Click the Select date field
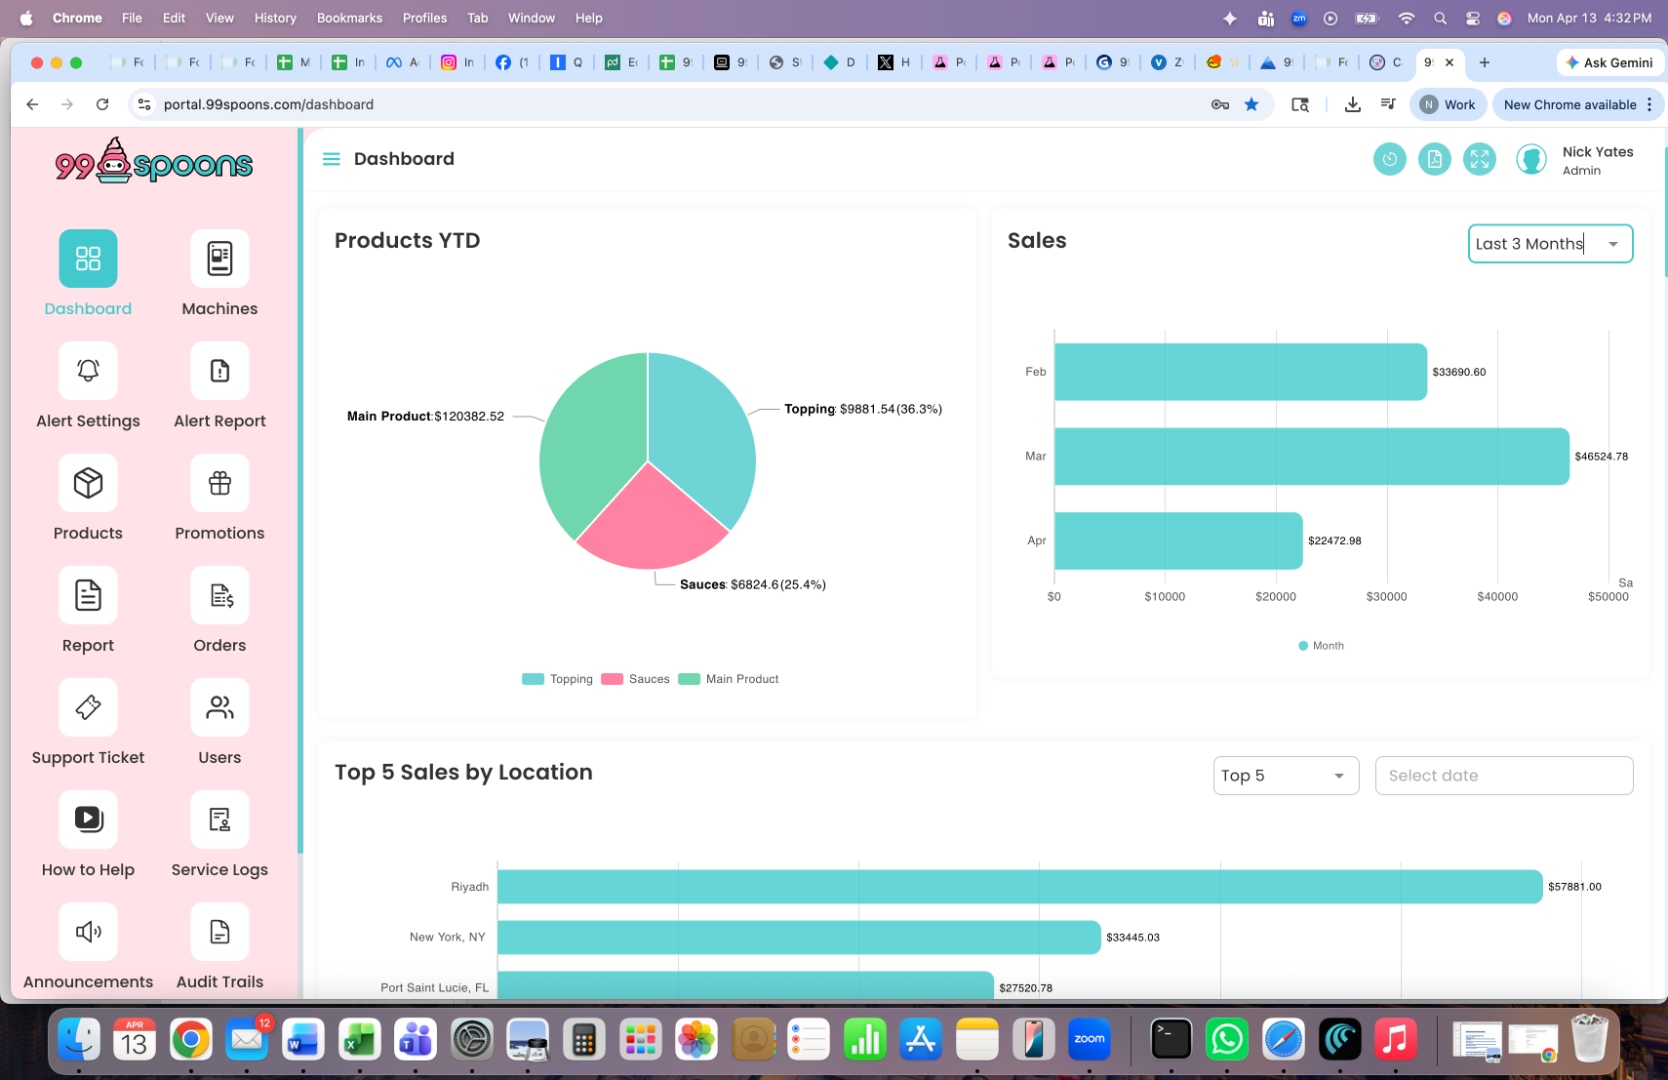This screenshot has width=1668, height=1080. point(1503,775)
